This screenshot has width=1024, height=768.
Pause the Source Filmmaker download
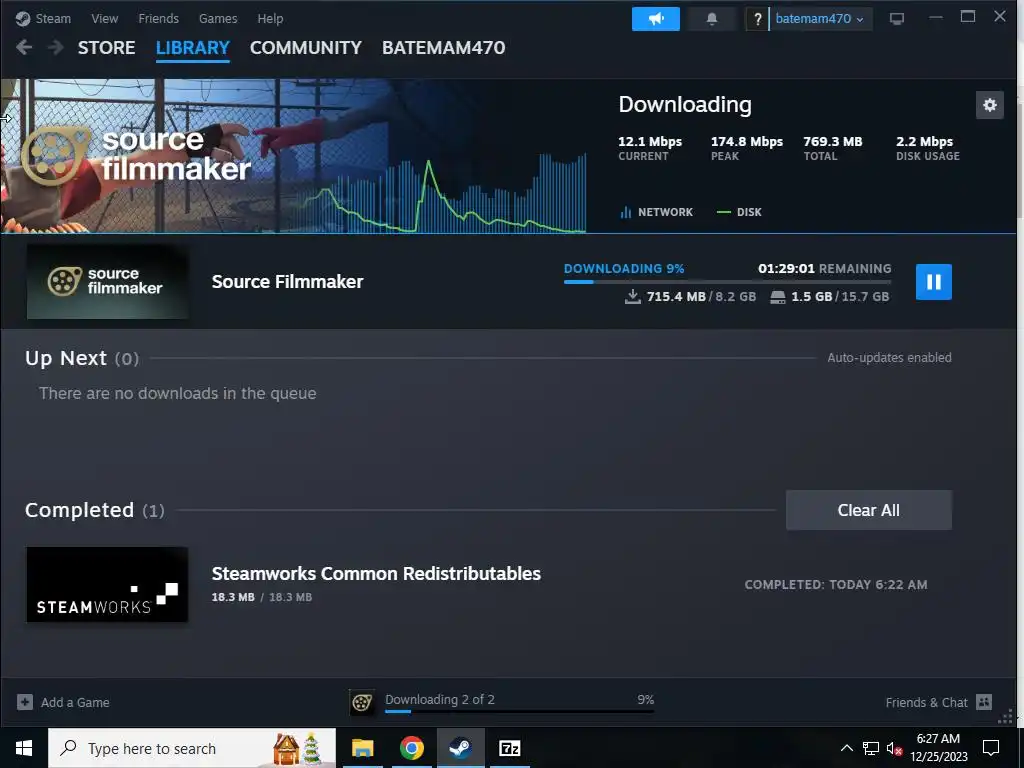933,282
